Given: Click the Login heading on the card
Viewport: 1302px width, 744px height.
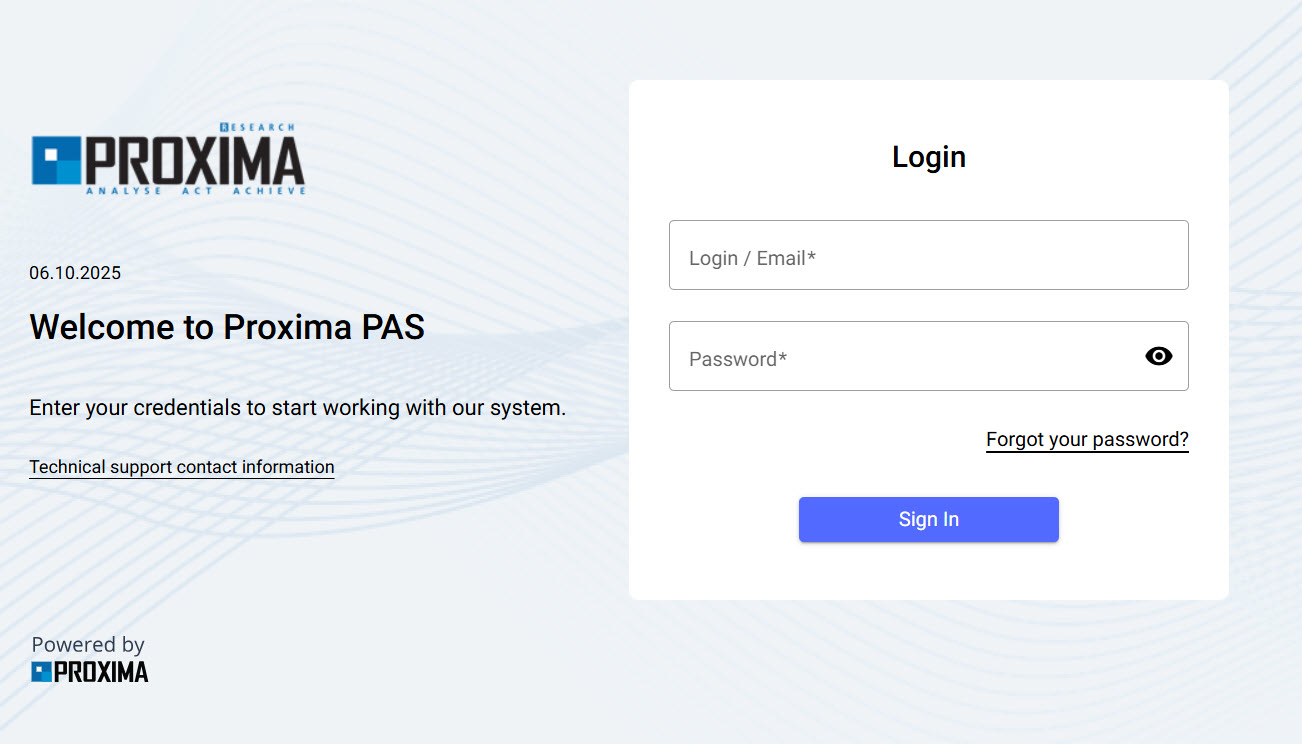Looking at the screenshot, I should 928,156.
